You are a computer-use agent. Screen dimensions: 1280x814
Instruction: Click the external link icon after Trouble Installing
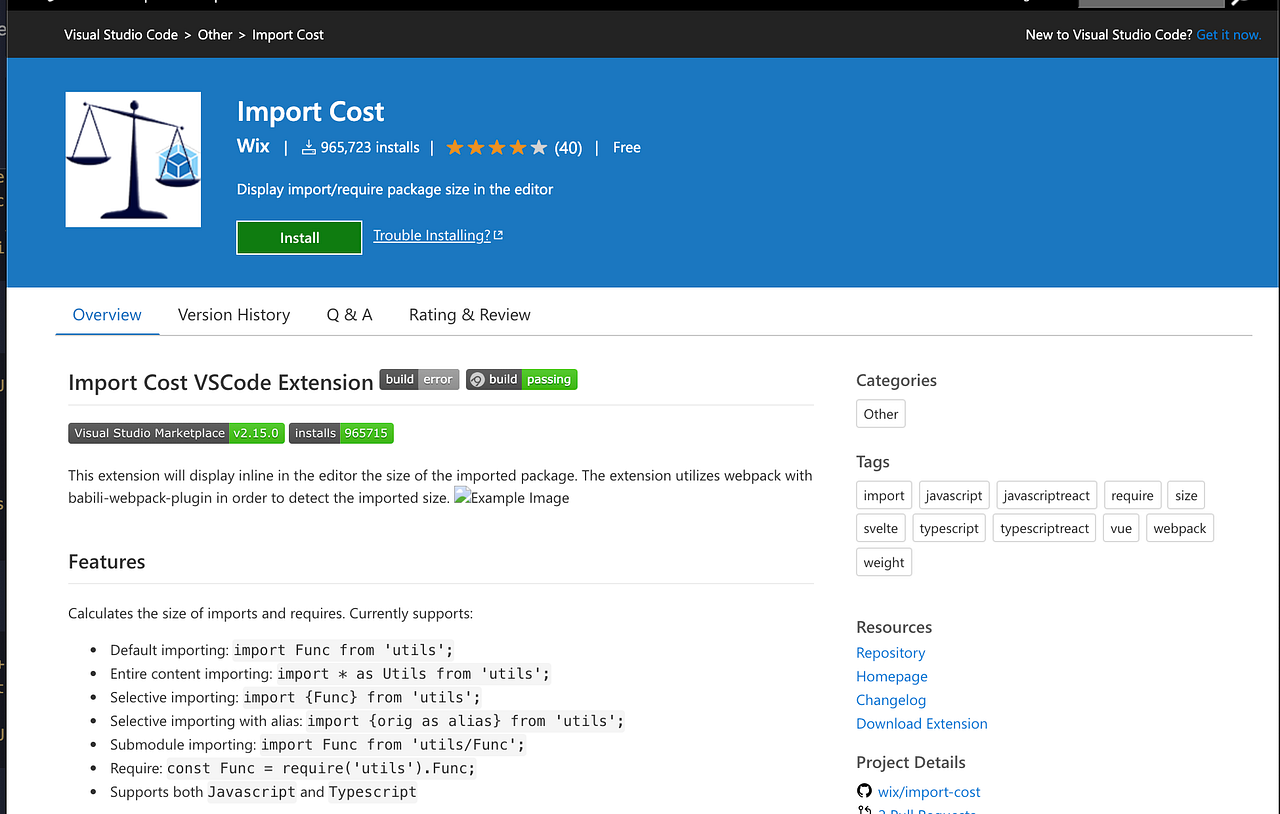coord(499,236)
